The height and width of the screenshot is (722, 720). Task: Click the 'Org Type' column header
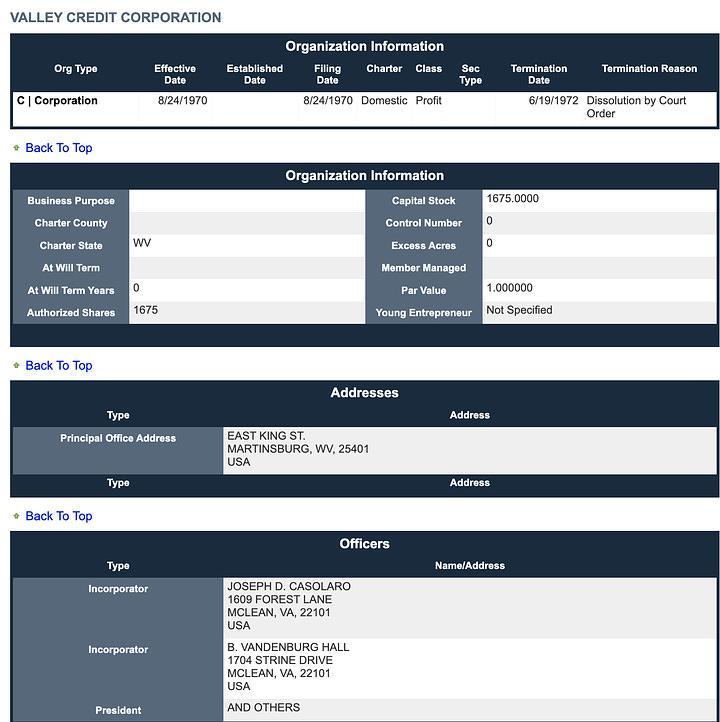75,69
